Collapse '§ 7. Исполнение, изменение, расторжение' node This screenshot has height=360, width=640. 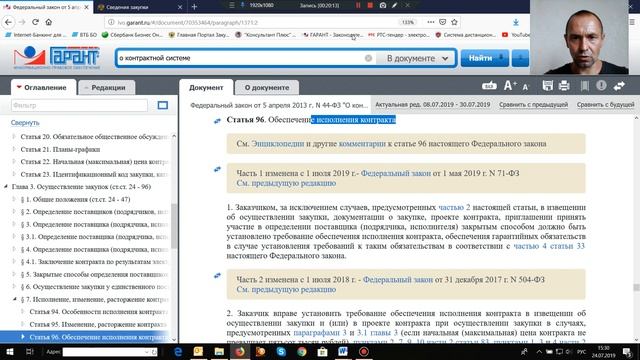(x=14, y=299)
